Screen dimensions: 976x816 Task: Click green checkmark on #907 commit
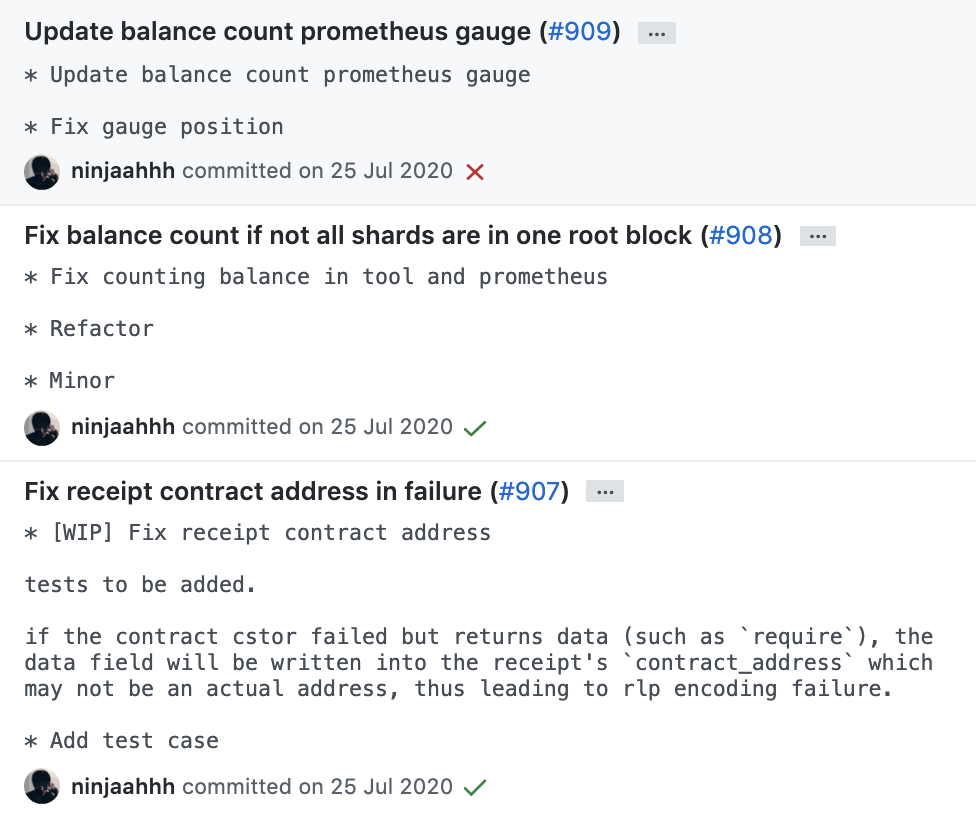[x=475, y=788]
